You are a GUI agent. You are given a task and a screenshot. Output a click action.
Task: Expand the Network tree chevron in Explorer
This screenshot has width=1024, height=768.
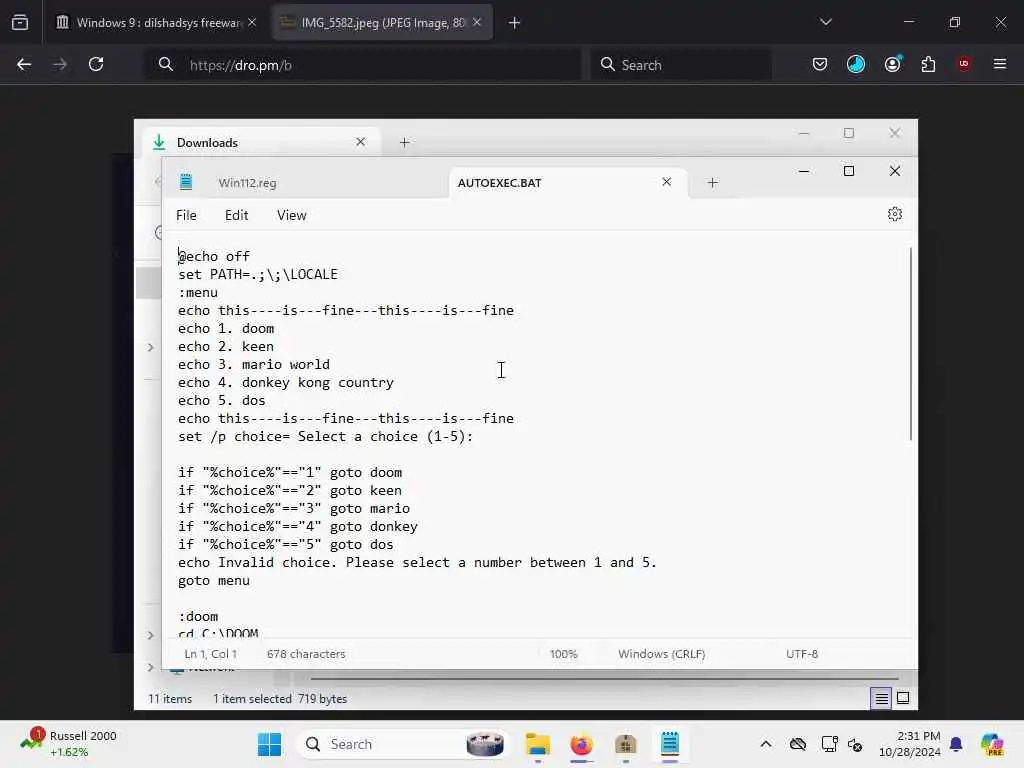(x=150, y=667)
